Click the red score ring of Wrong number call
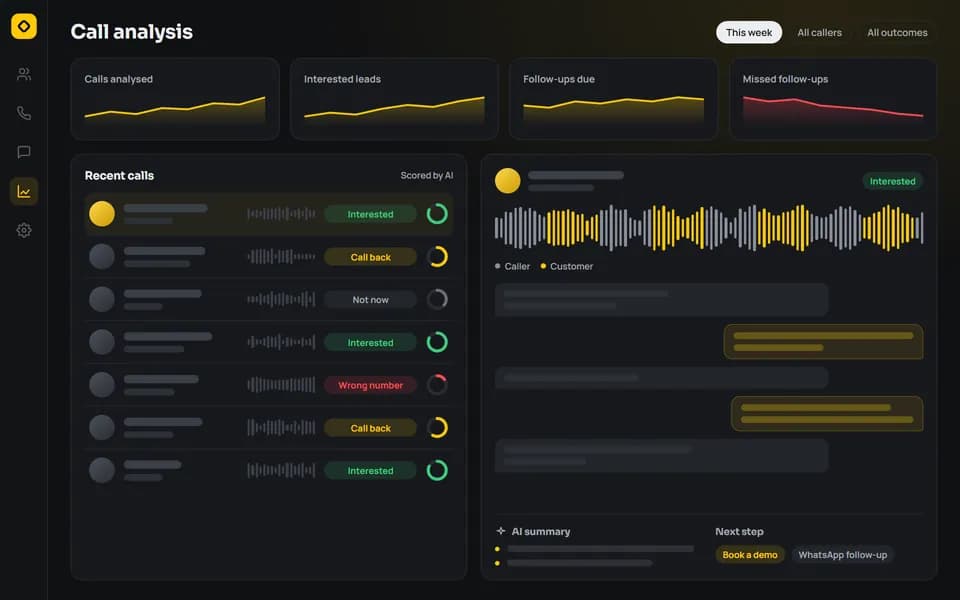 (437, 384)
